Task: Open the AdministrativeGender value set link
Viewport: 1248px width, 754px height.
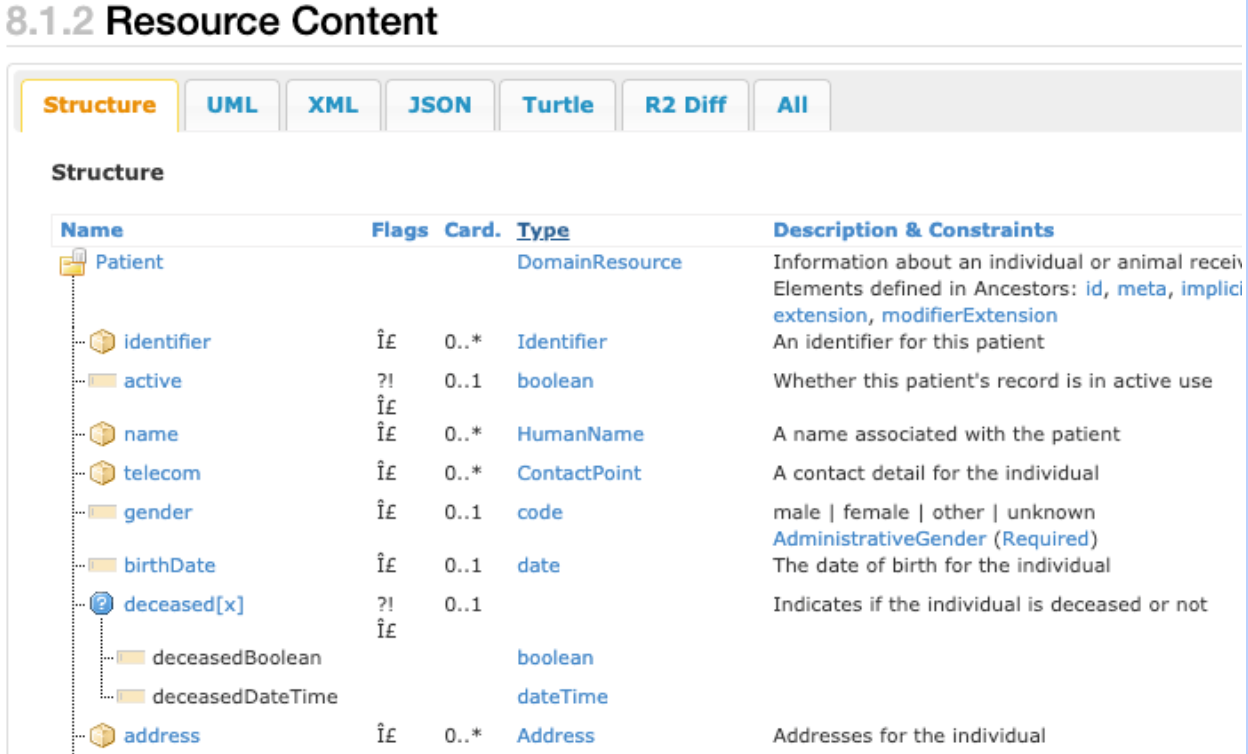Action: point(880,539)
